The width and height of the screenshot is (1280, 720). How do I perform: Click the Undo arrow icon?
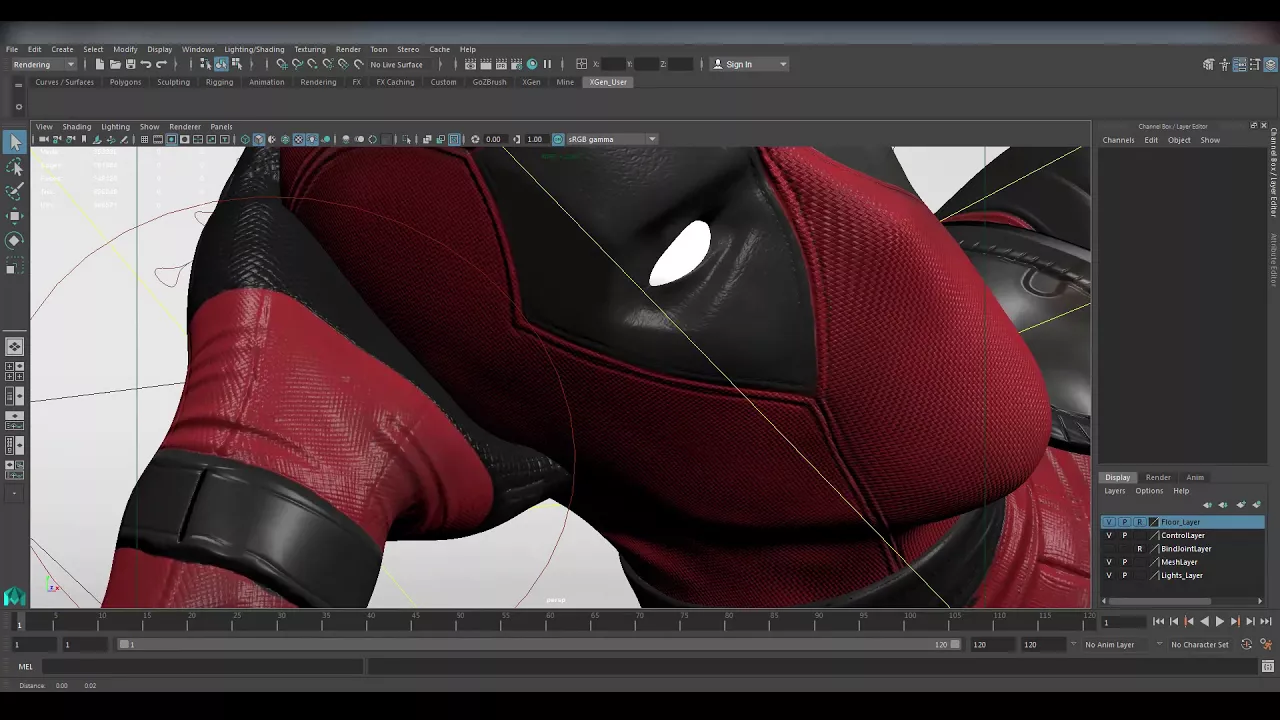click(146, 64)
